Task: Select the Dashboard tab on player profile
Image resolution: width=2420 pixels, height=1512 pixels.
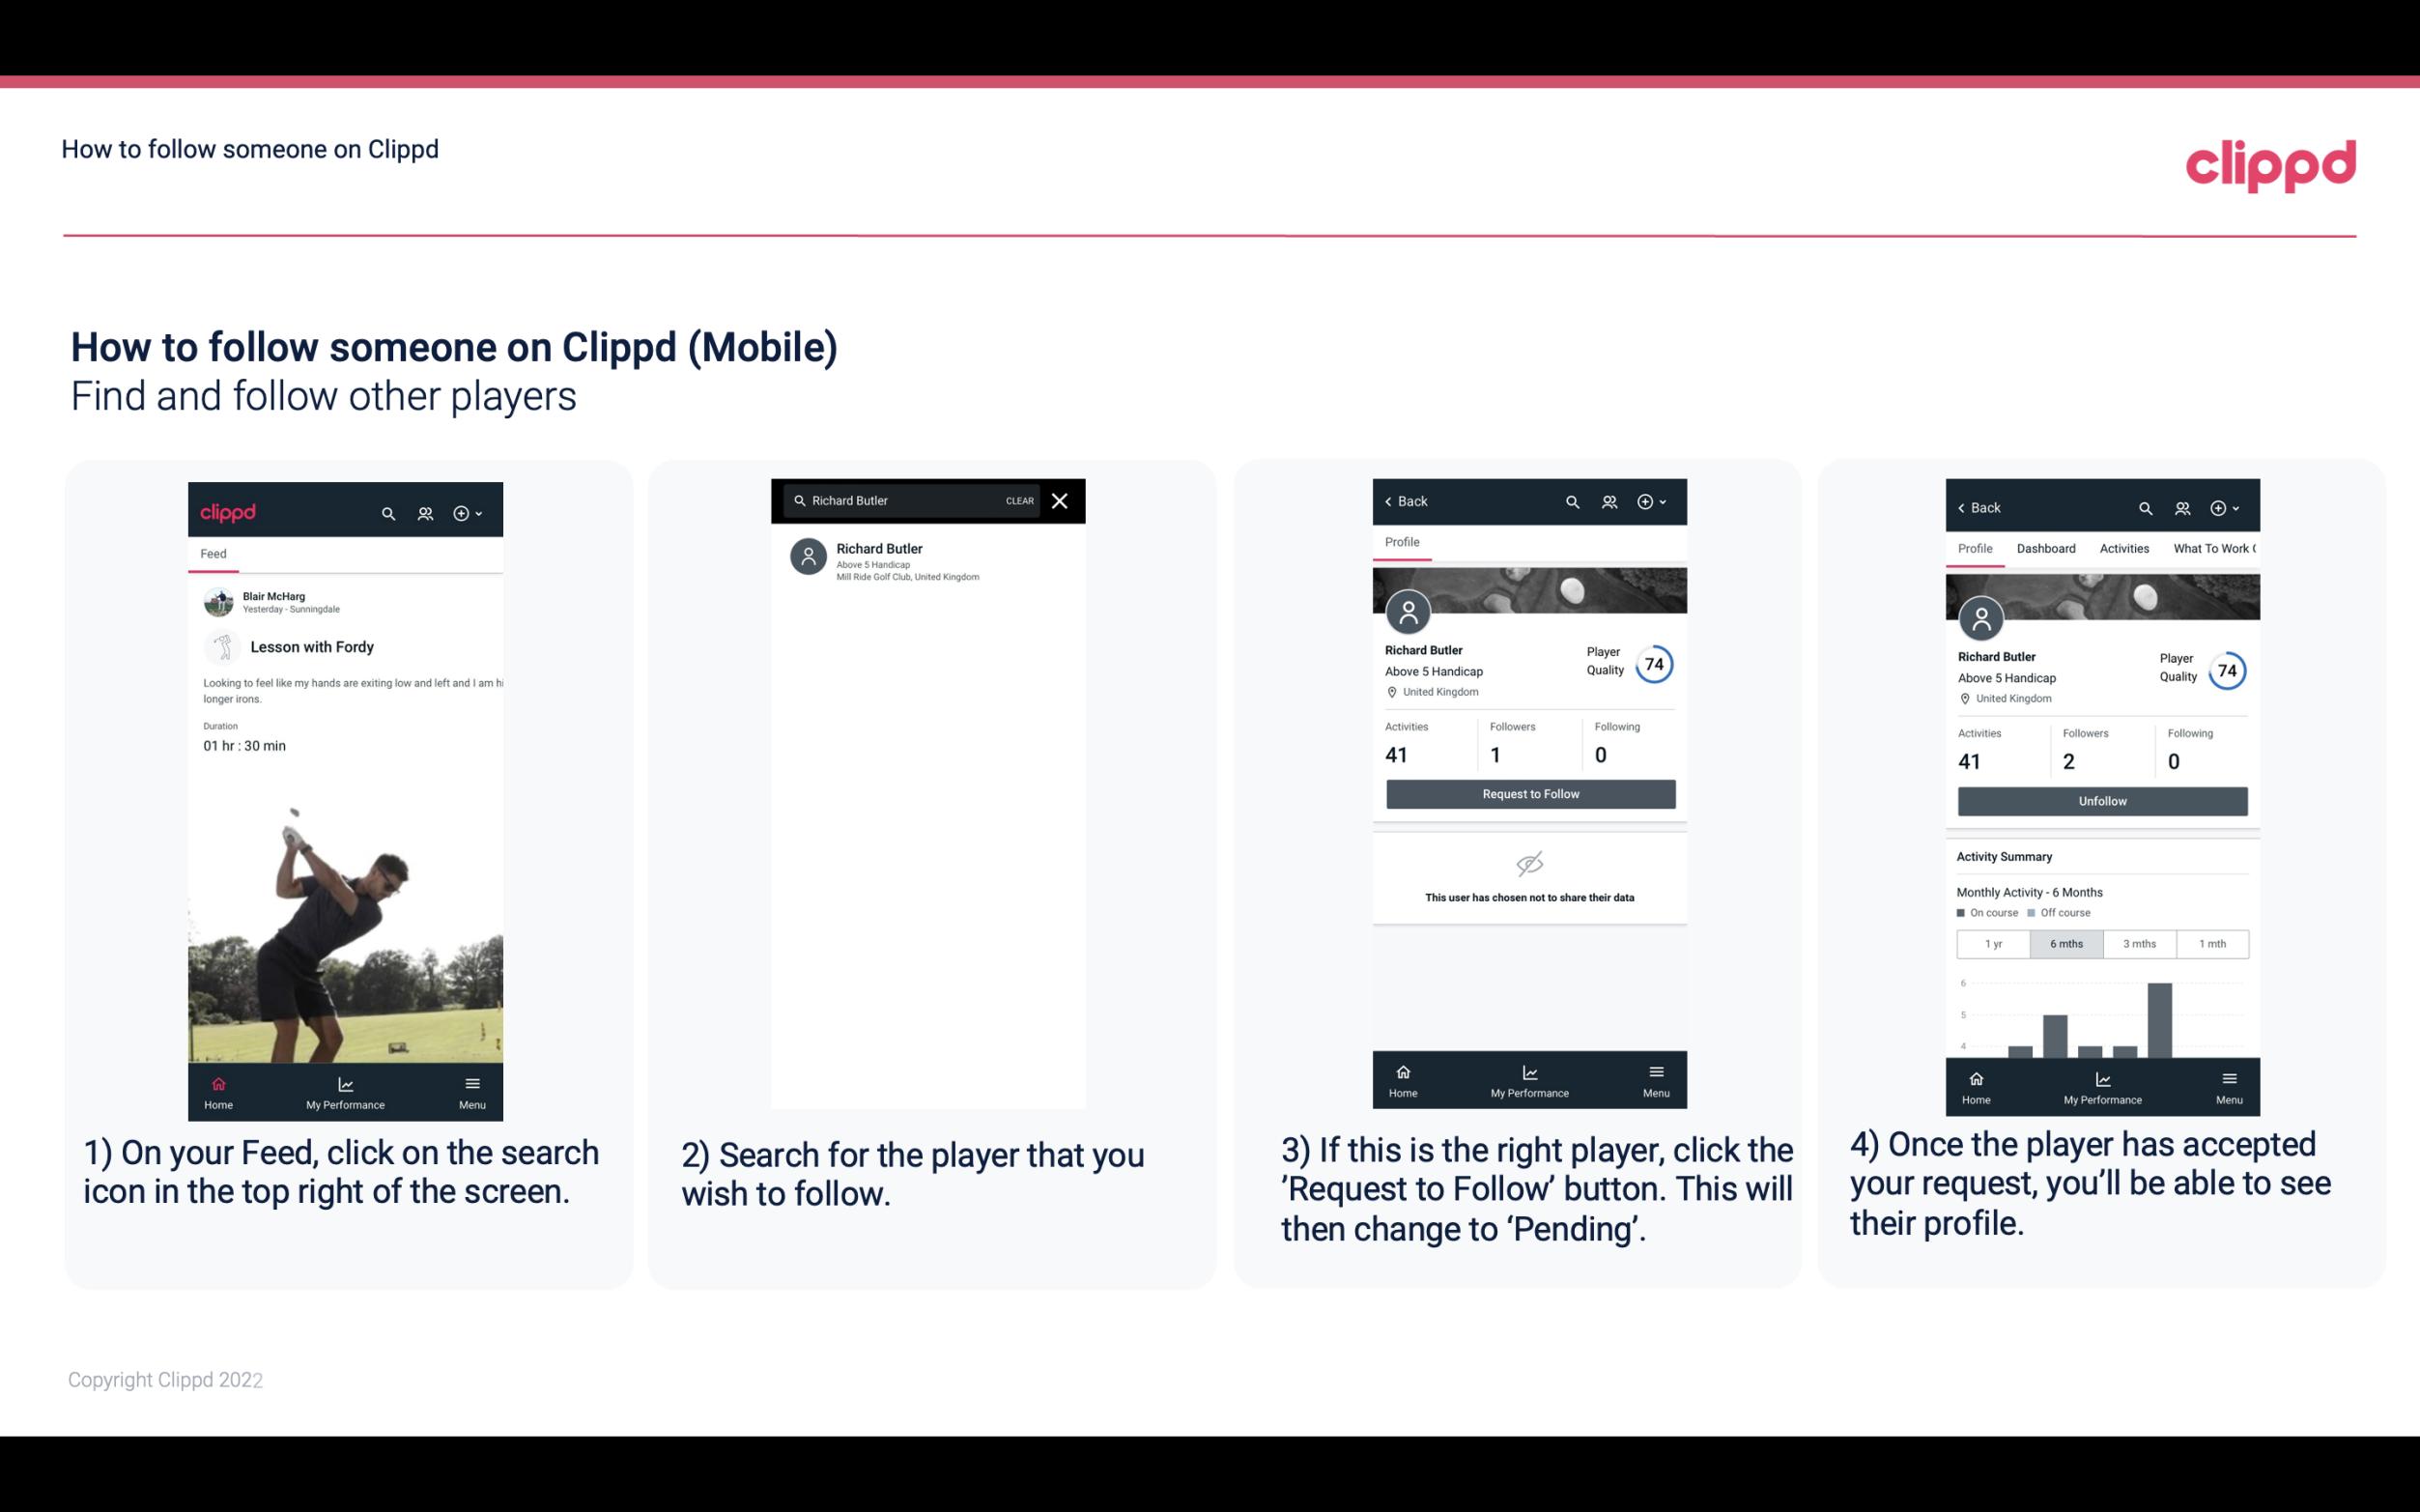Action: (2046, 547)
